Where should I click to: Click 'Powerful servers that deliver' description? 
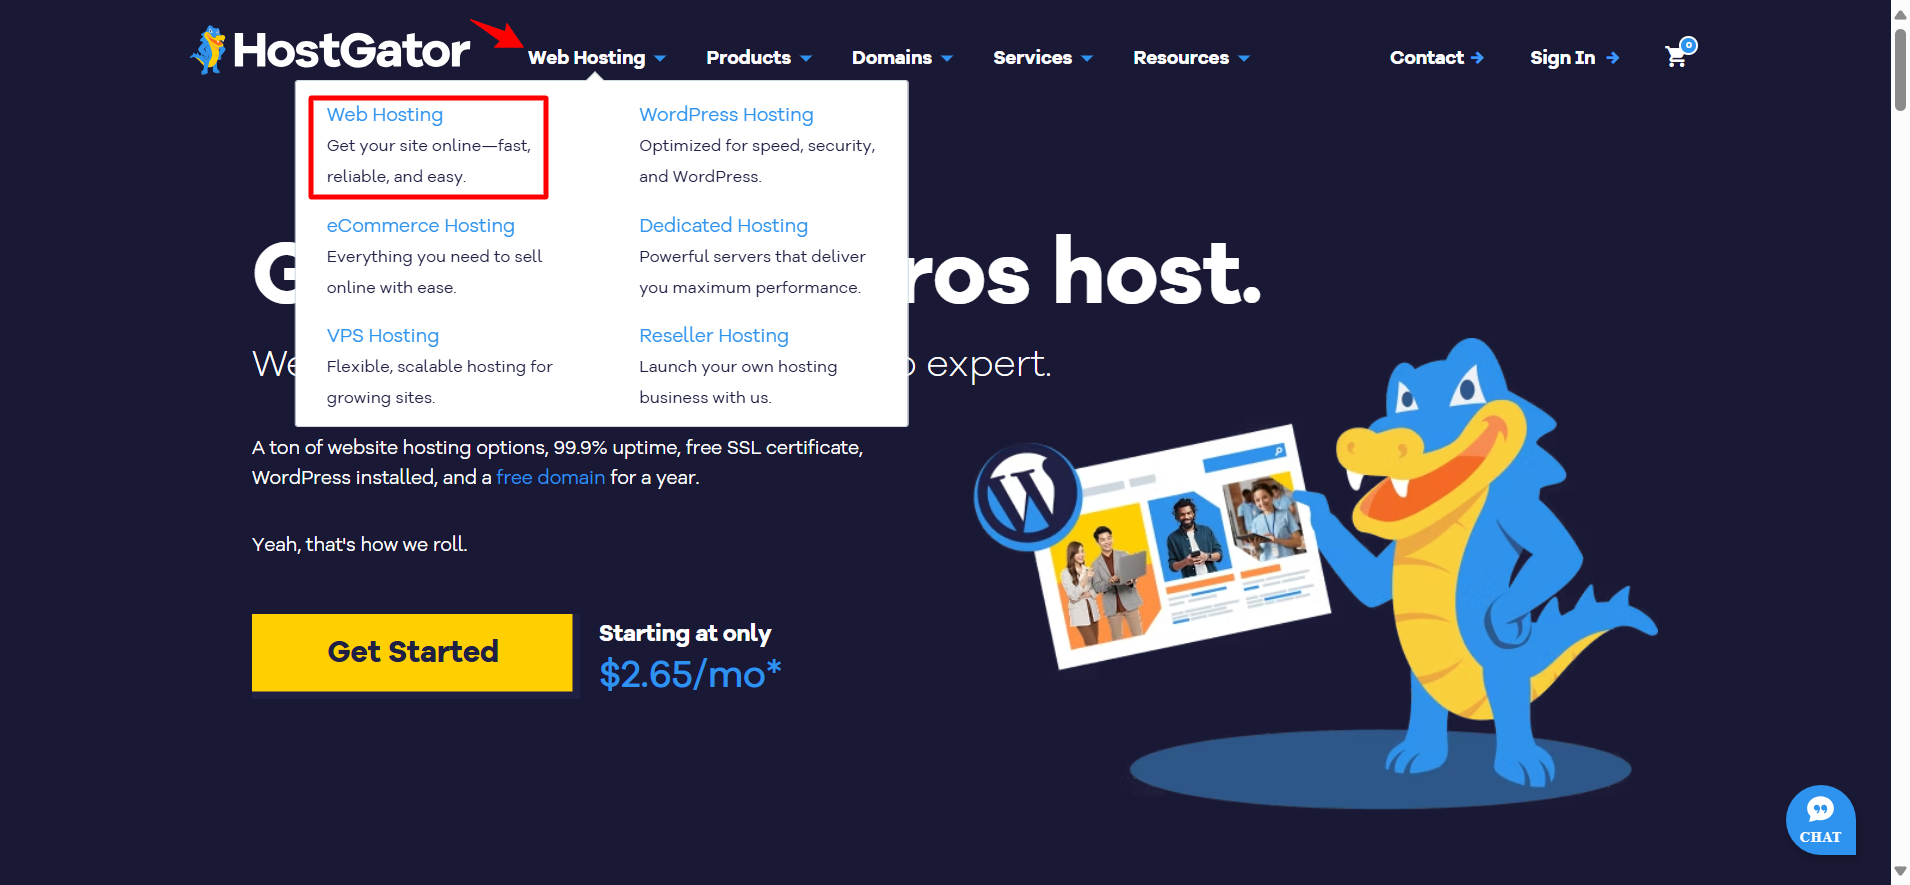(x=752, y=257)
